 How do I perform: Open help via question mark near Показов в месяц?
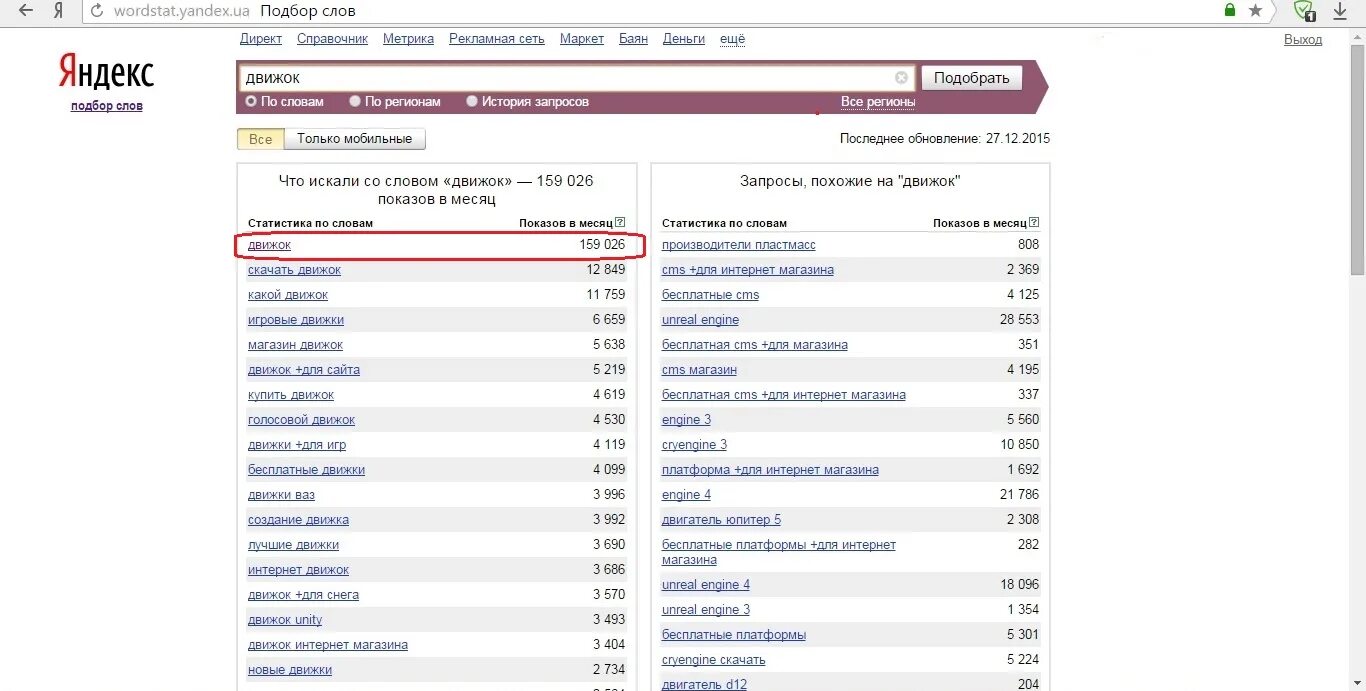pos(620,221)
